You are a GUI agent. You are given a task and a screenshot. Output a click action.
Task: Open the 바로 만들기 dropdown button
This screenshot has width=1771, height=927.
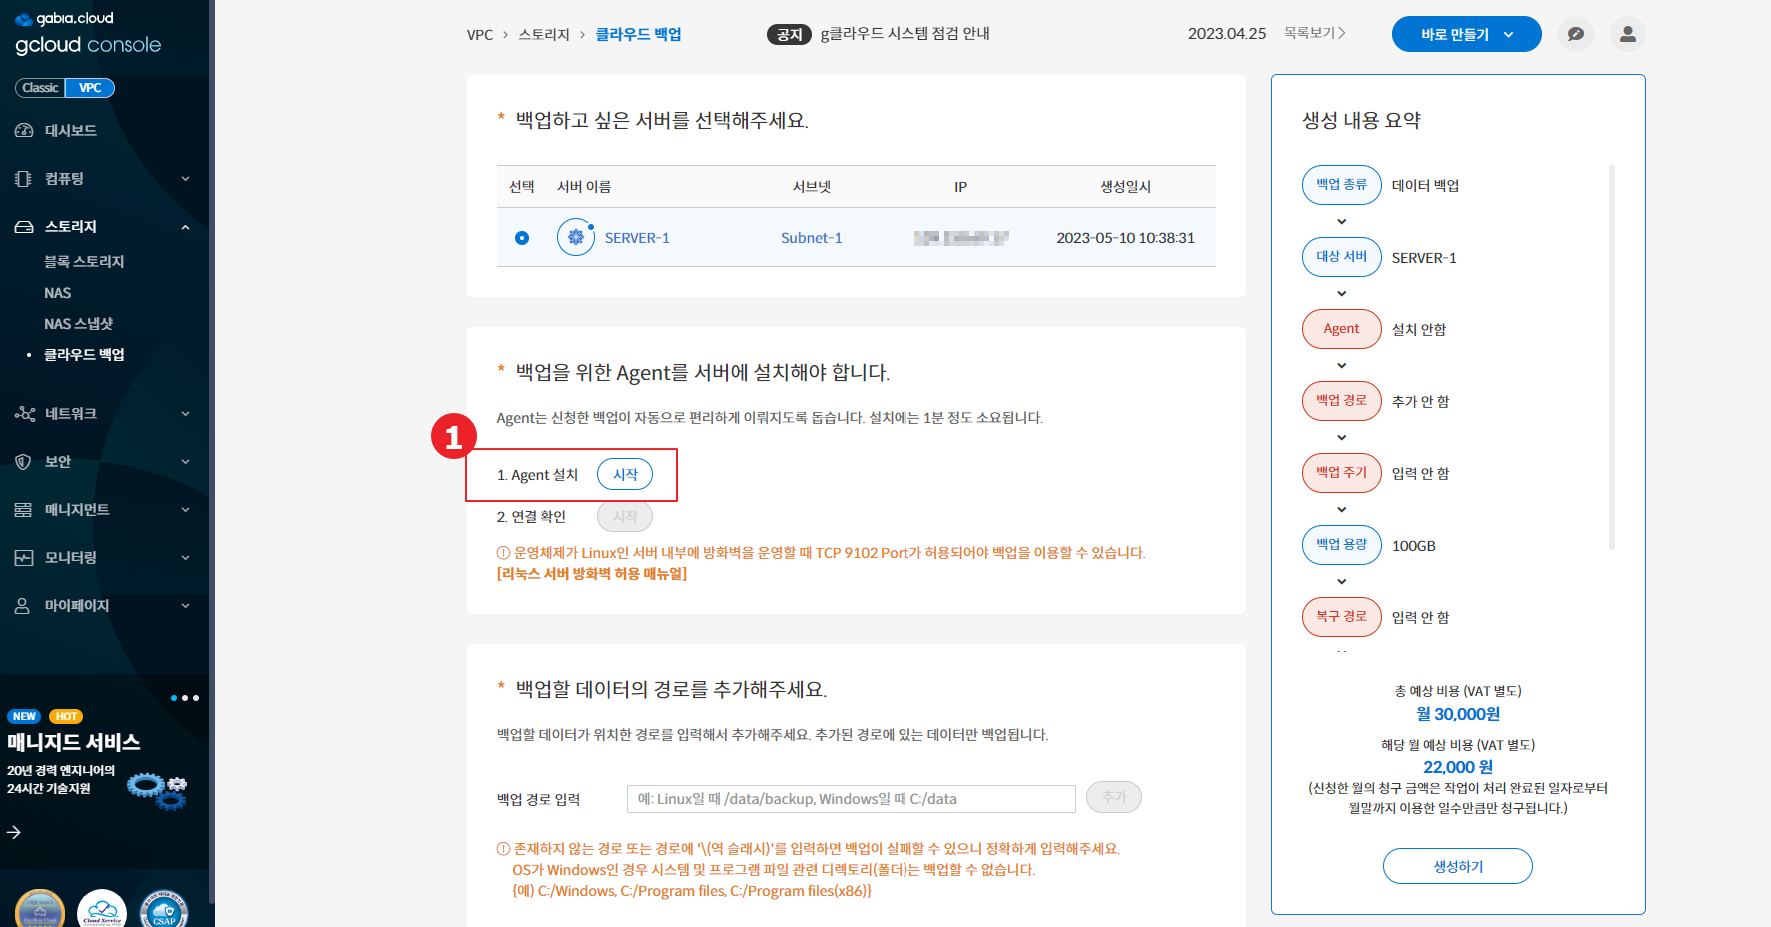tap(1466, 34)
